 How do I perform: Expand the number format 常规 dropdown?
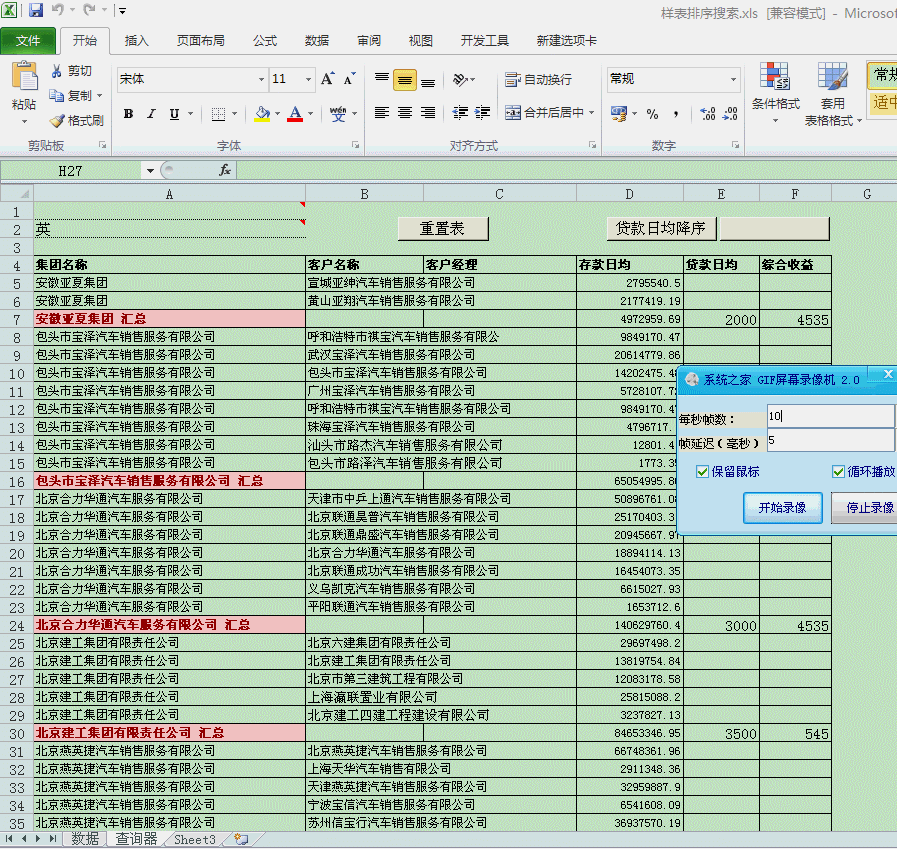click(x=733, y=79)
